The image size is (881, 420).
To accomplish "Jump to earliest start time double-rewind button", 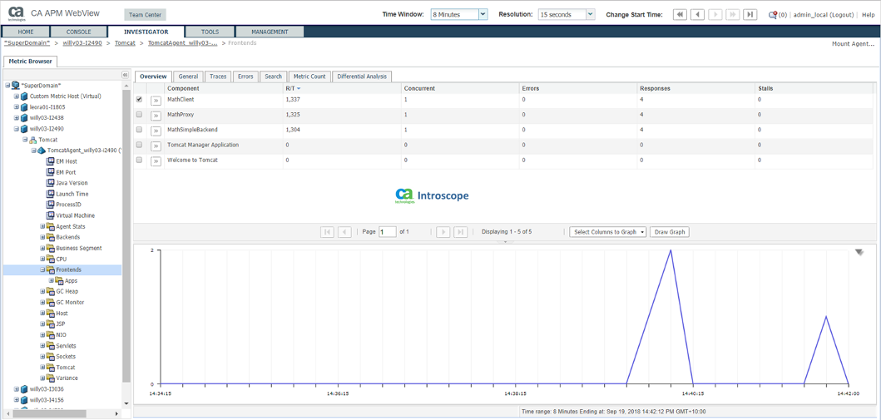I will pyautogui.click(x=680, y=15).
